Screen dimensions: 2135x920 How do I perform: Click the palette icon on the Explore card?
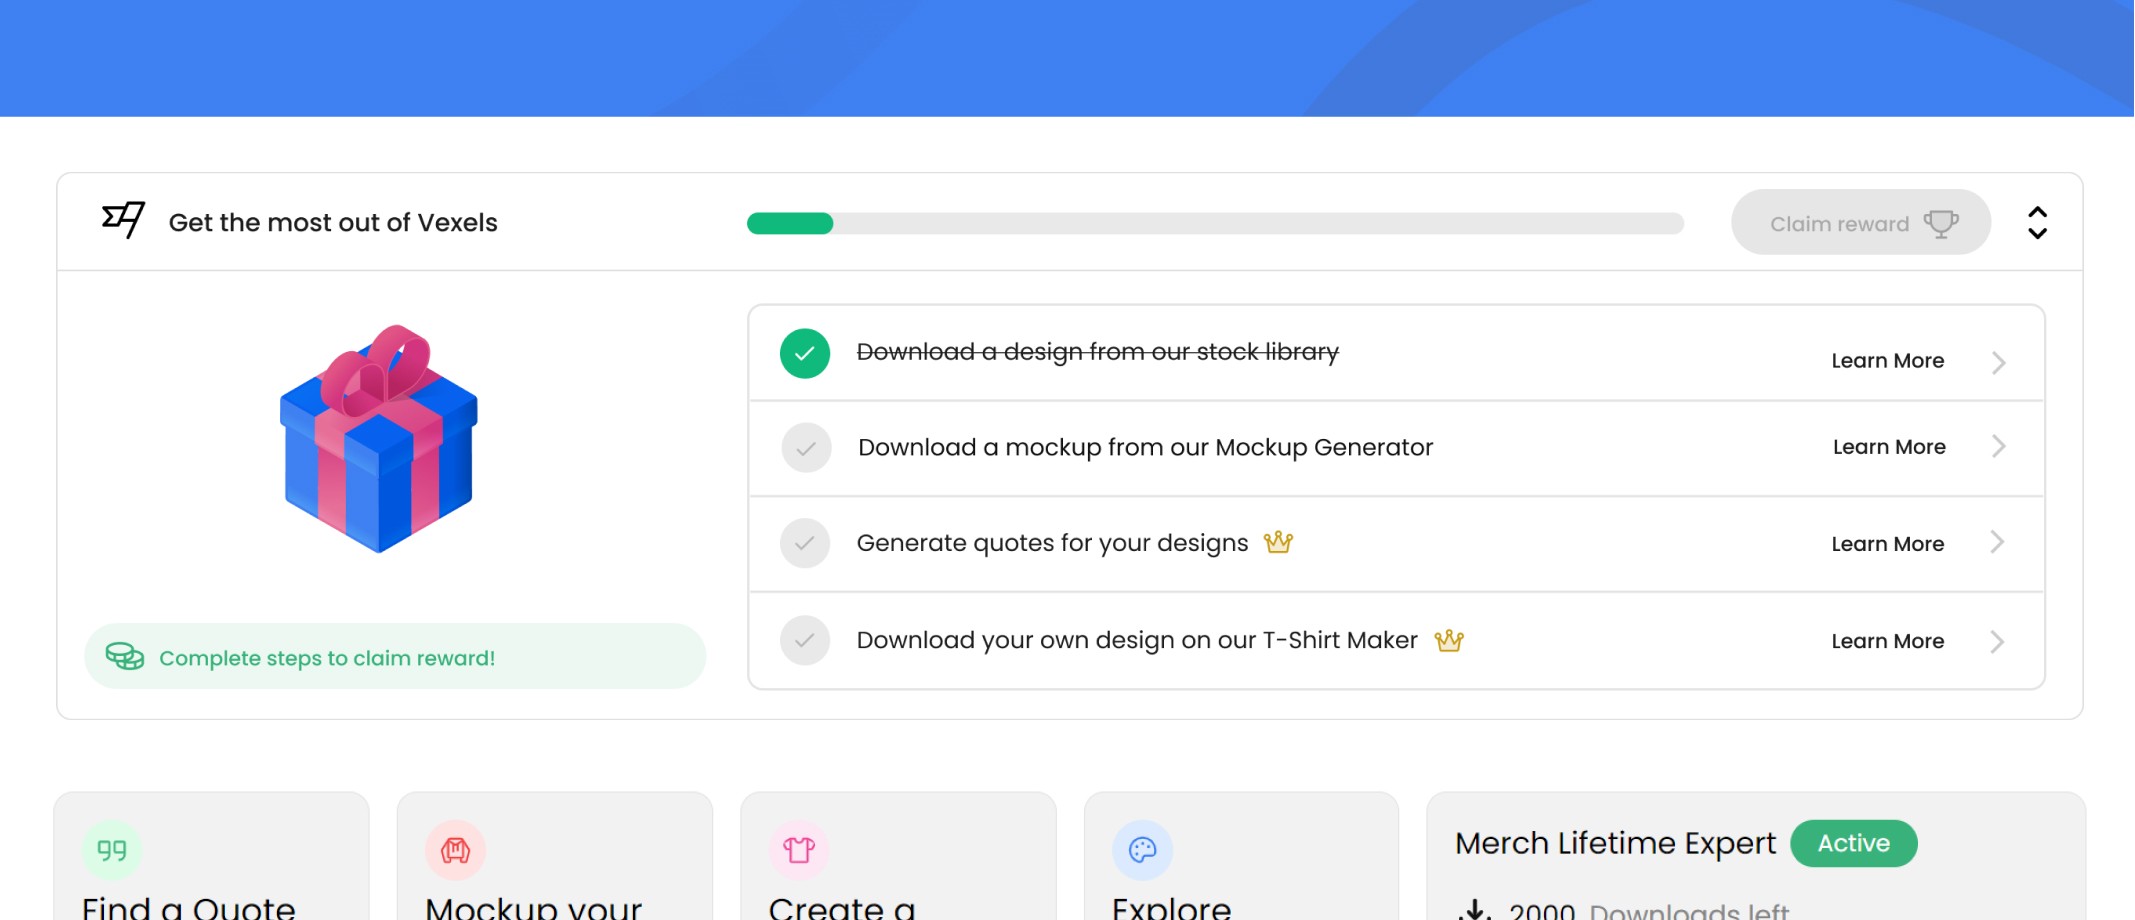[1142, 850]
